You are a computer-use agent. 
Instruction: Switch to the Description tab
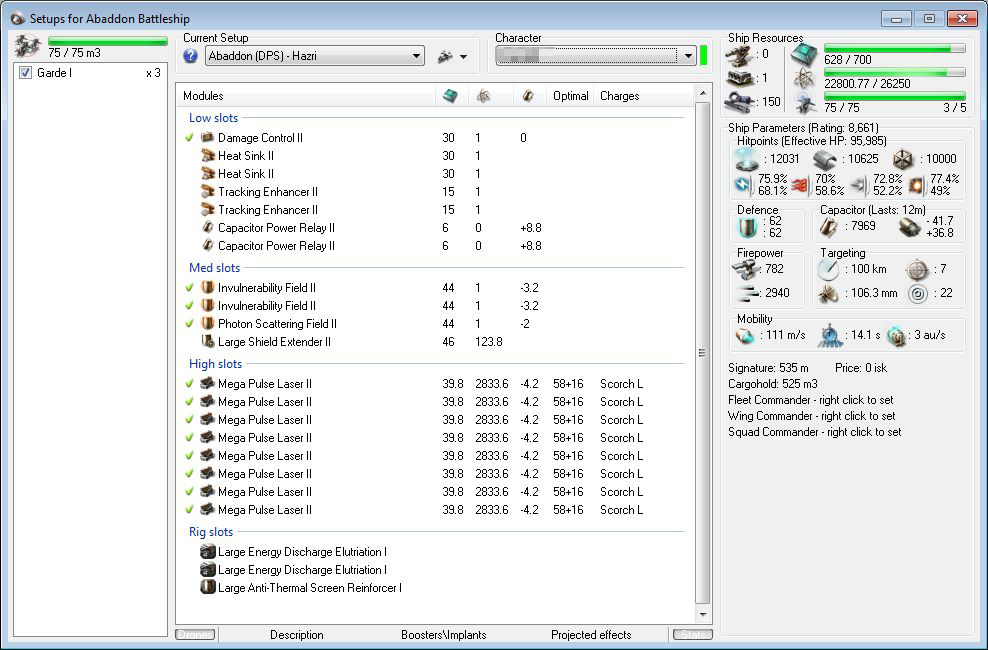tap(297, 635)
